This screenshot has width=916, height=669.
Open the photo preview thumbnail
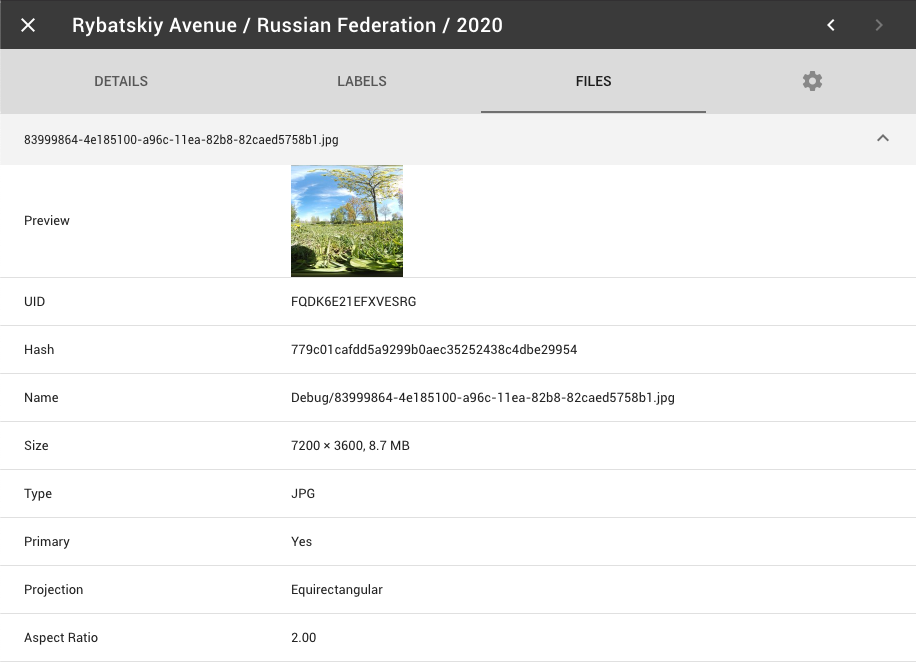click(x=346, y=220)
